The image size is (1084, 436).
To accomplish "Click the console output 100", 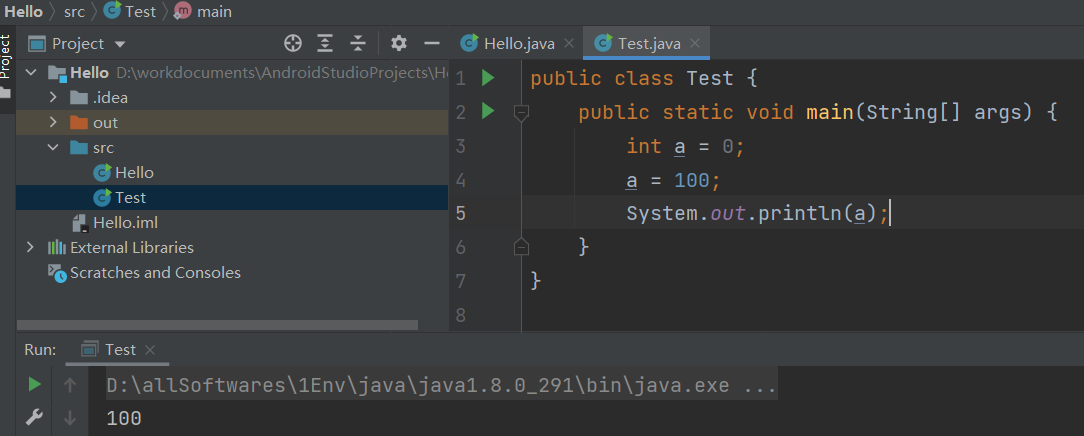I will coord(124,418).
